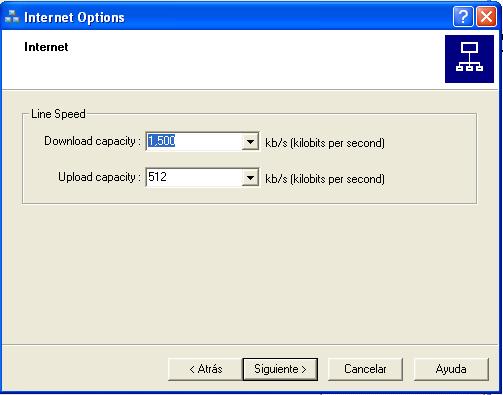This screenshot has height=395, width=503.
Task: Click the bold Internet page heading
Action: [46, 47]
